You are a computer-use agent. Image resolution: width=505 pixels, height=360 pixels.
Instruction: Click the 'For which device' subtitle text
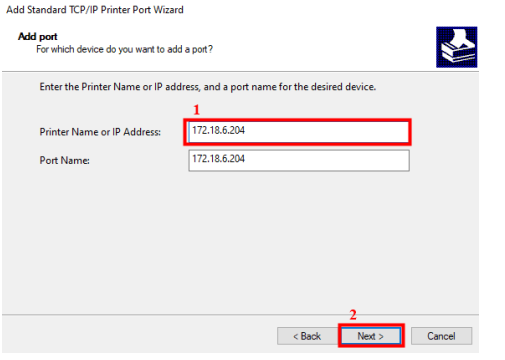click(124, 49)
